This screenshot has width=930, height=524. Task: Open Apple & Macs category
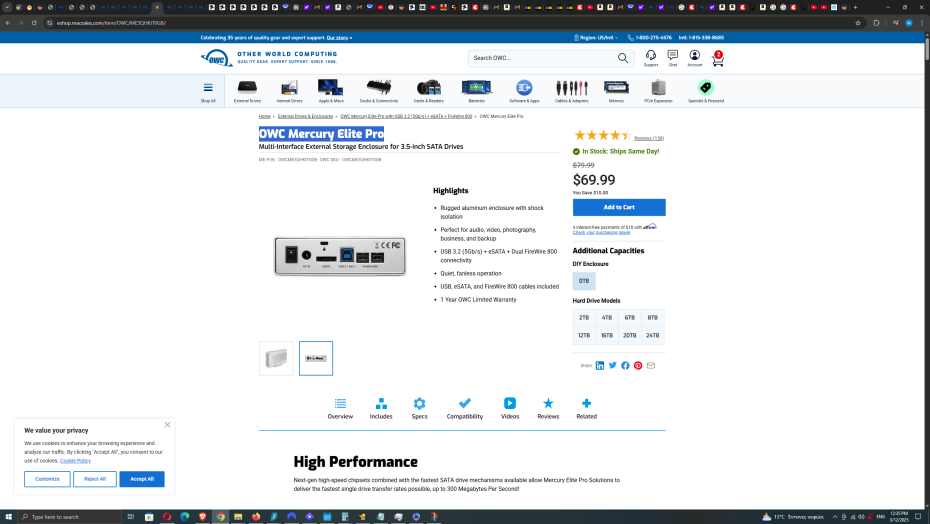pos(331,91)
